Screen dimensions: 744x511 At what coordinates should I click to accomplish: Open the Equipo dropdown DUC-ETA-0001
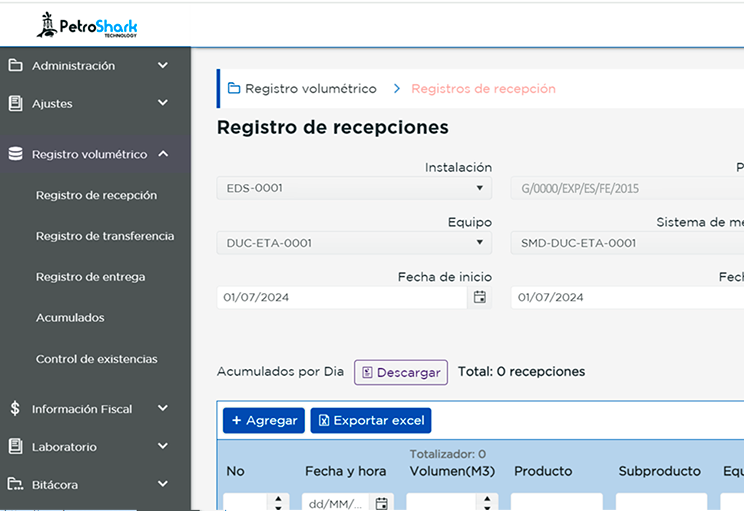[x=354, y=243]
